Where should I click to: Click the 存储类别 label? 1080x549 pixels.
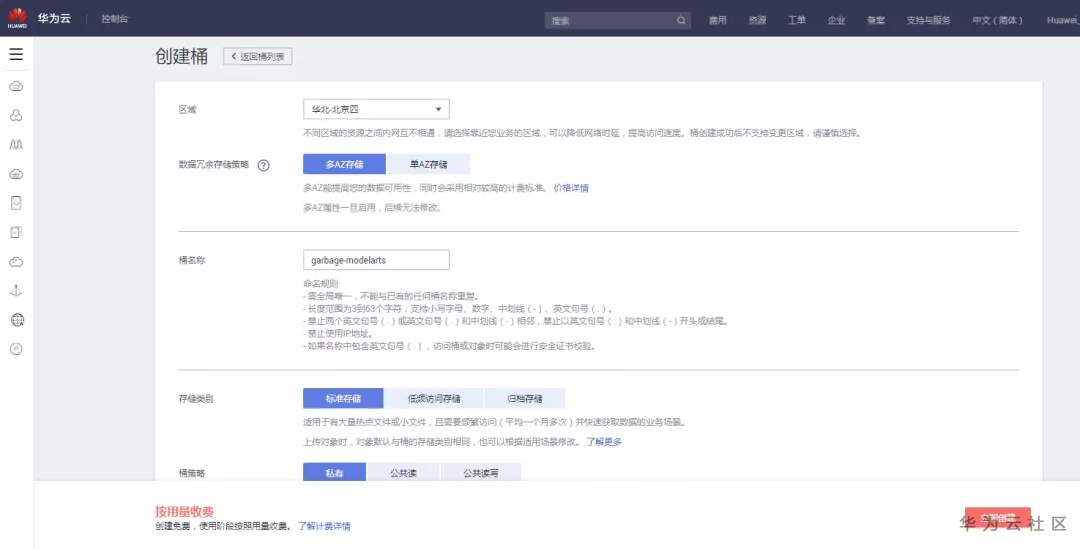tap(196, 399)
